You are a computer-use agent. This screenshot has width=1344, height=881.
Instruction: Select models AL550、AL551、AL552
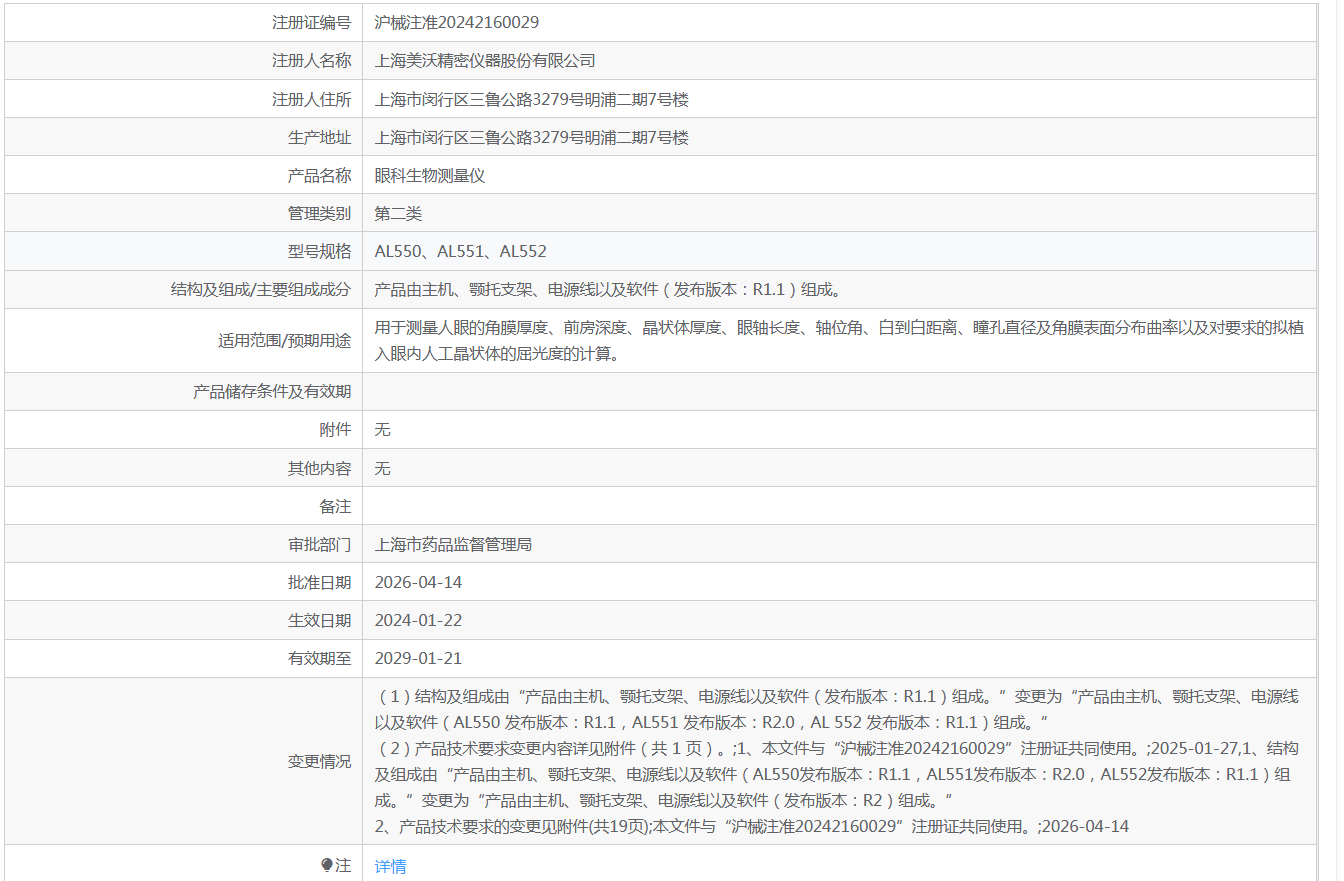(461, 251)
